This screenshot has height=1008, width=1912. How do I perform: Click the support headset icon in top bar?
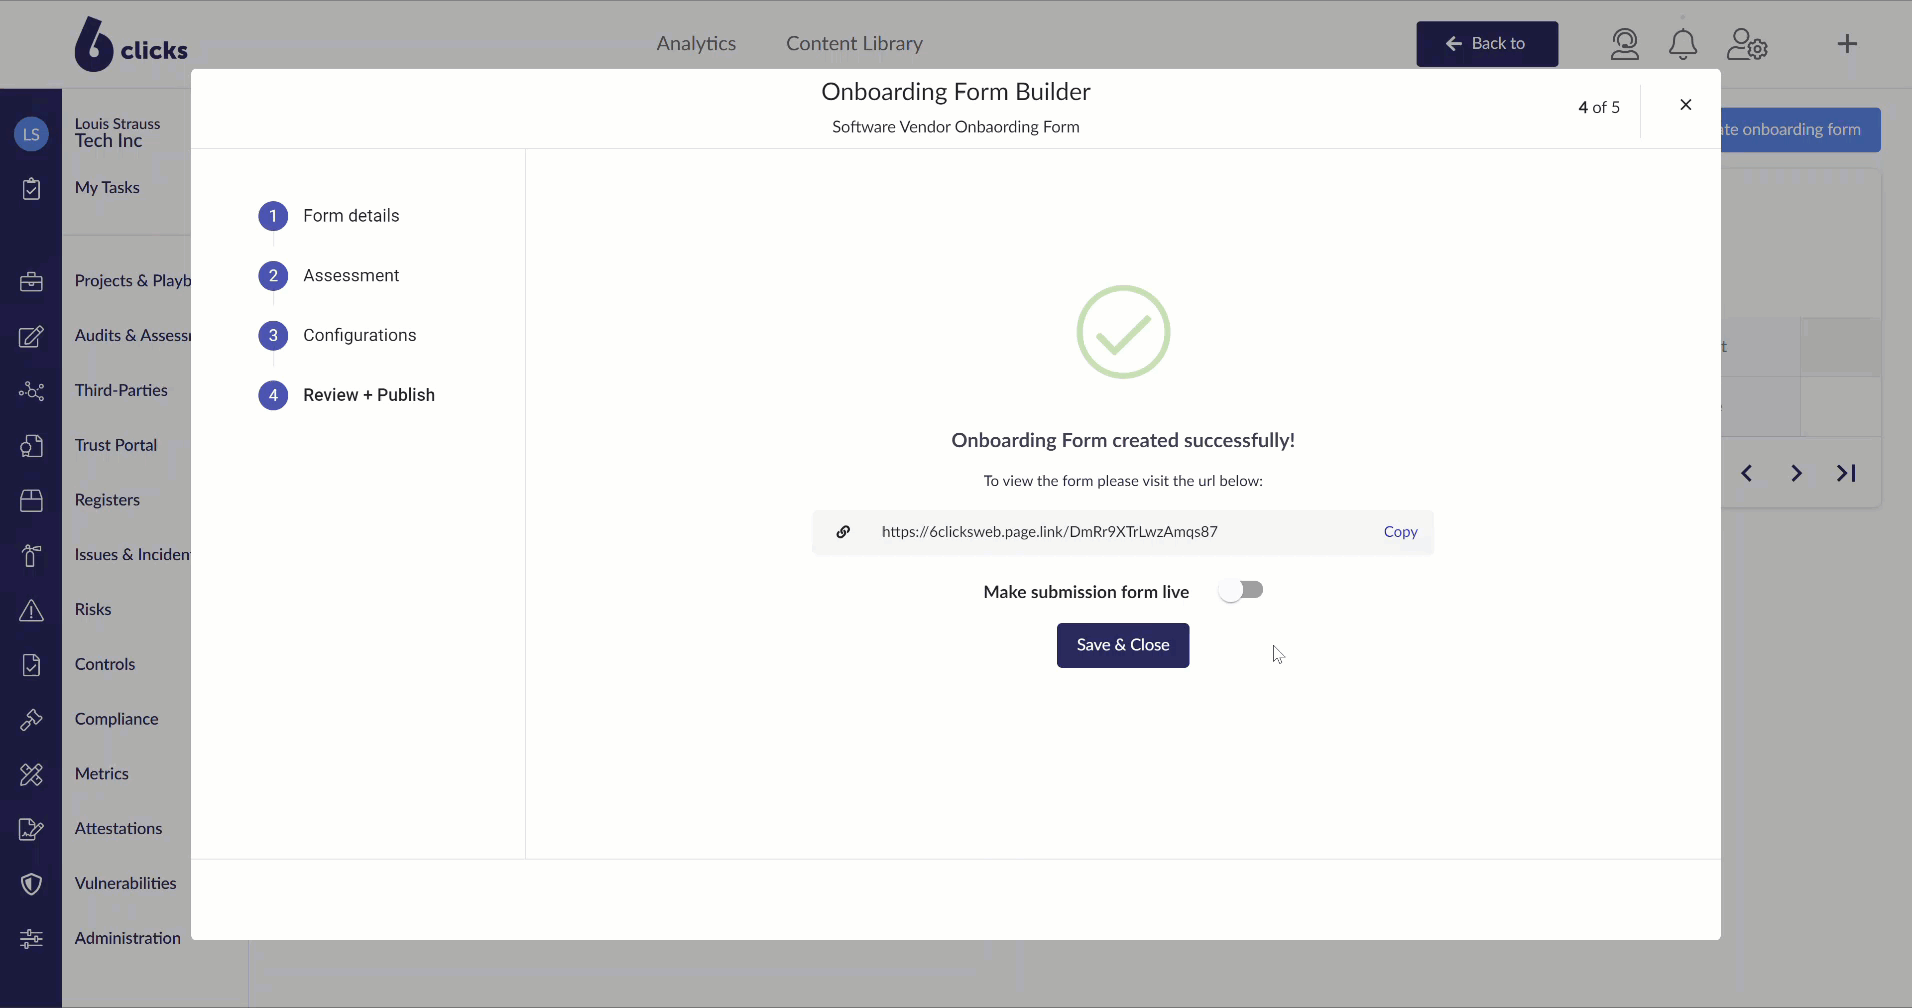click(x=1624, y=44)
